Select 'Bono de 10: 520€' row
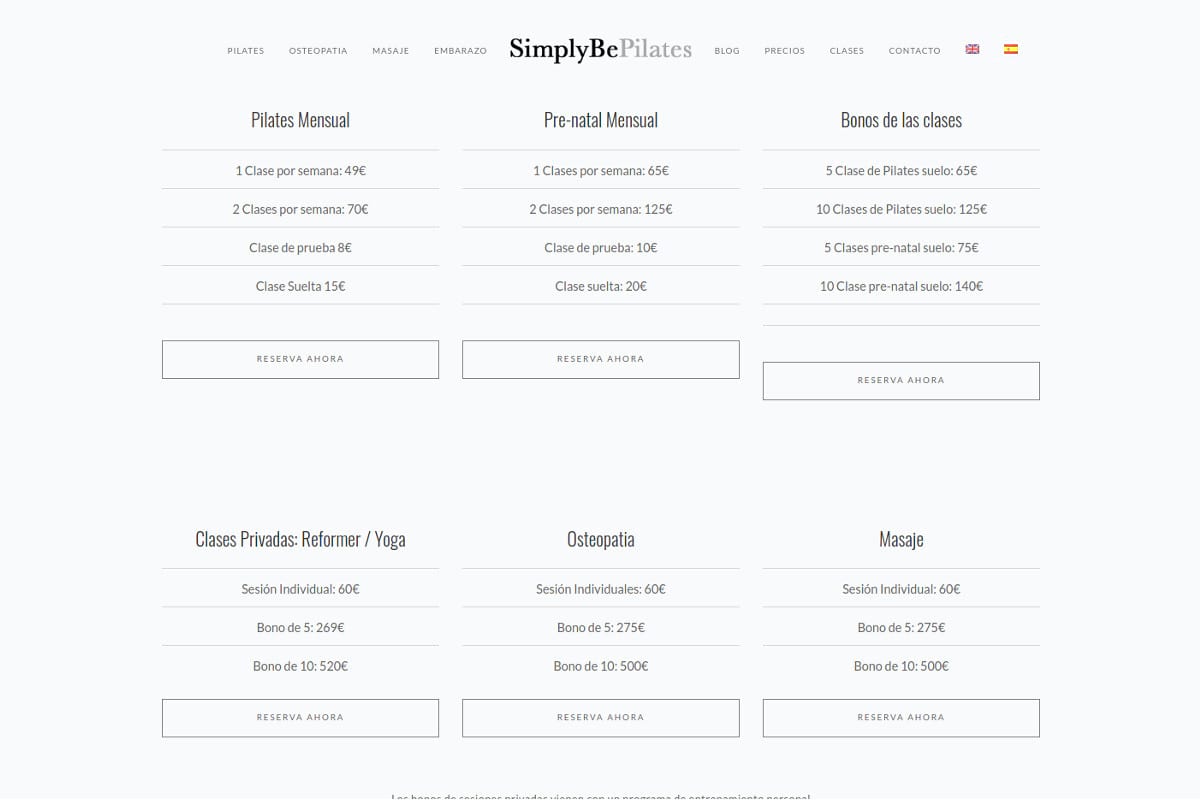Viewport: 1200px width, 800px height. click(x=300, y=666)
